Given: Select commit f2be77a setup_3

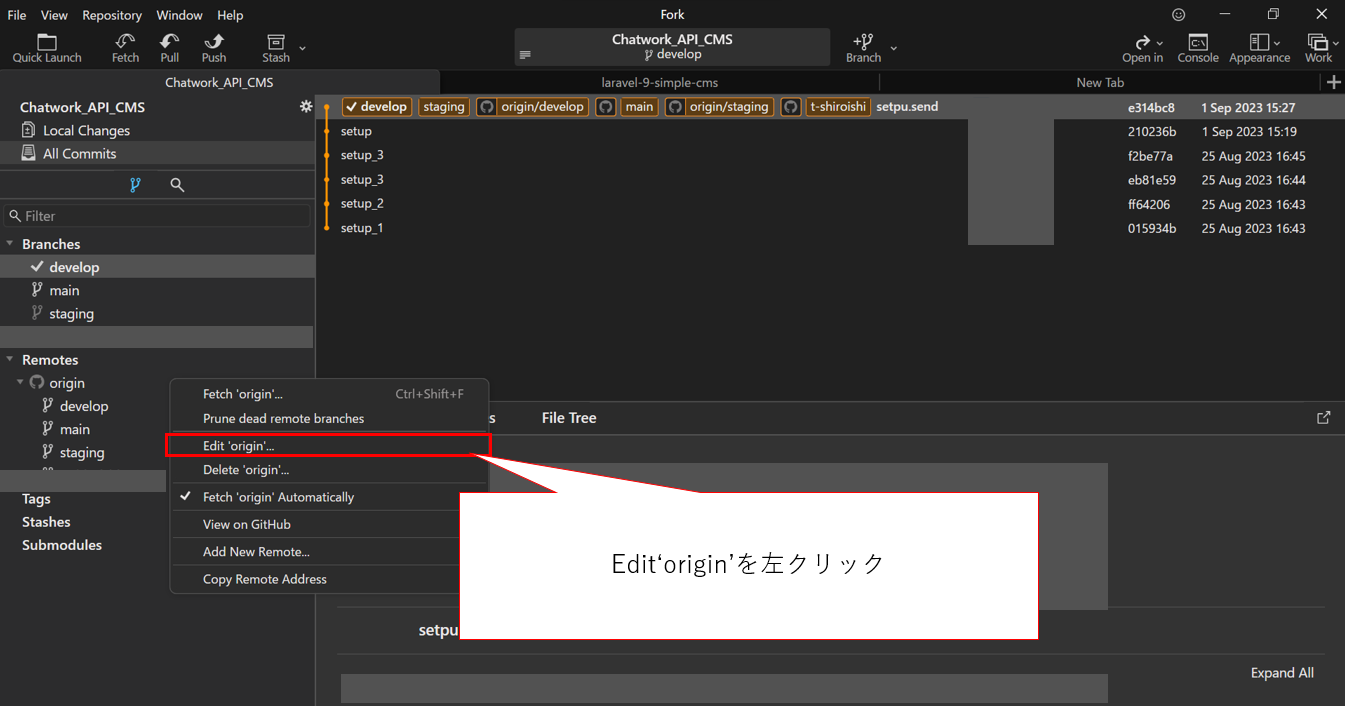Looking at the screenshot, I should click(830, 155).
